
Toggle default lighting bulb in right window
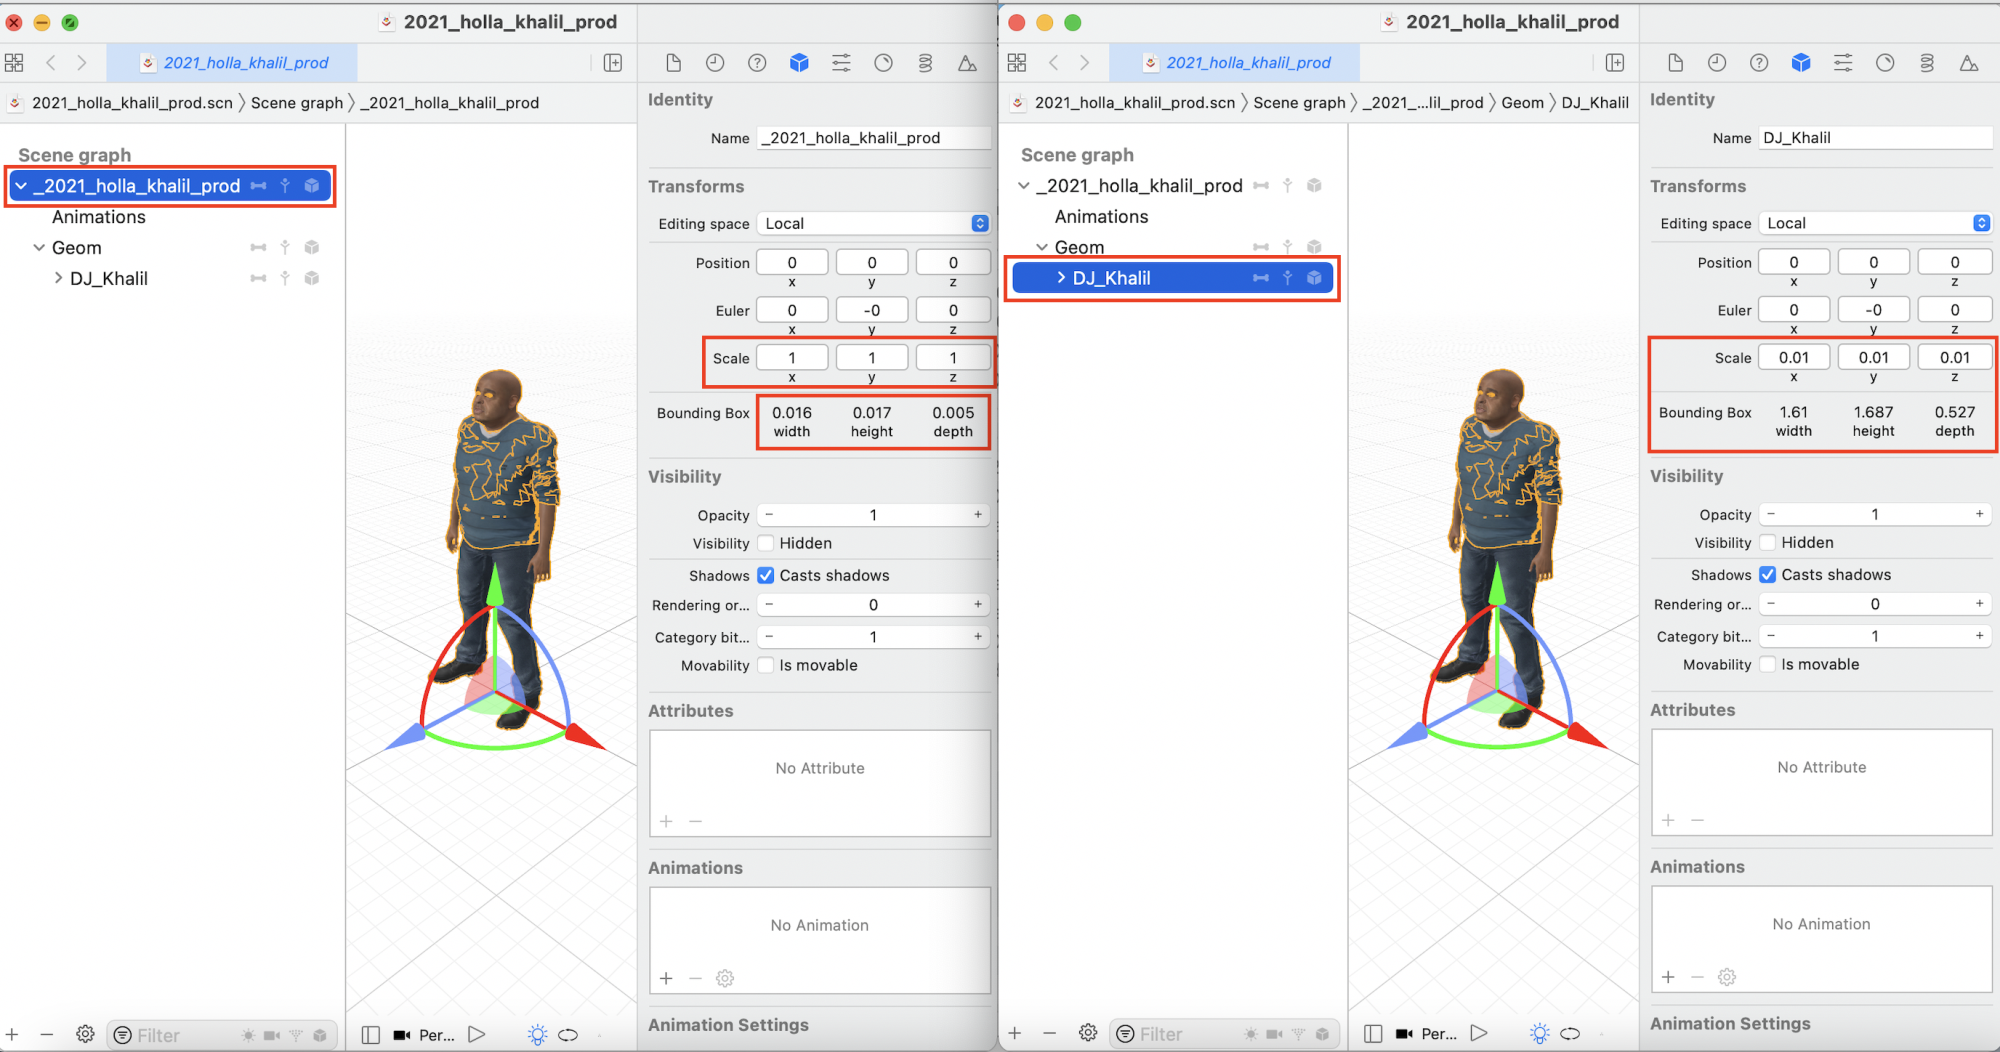pos(1540,1034)
